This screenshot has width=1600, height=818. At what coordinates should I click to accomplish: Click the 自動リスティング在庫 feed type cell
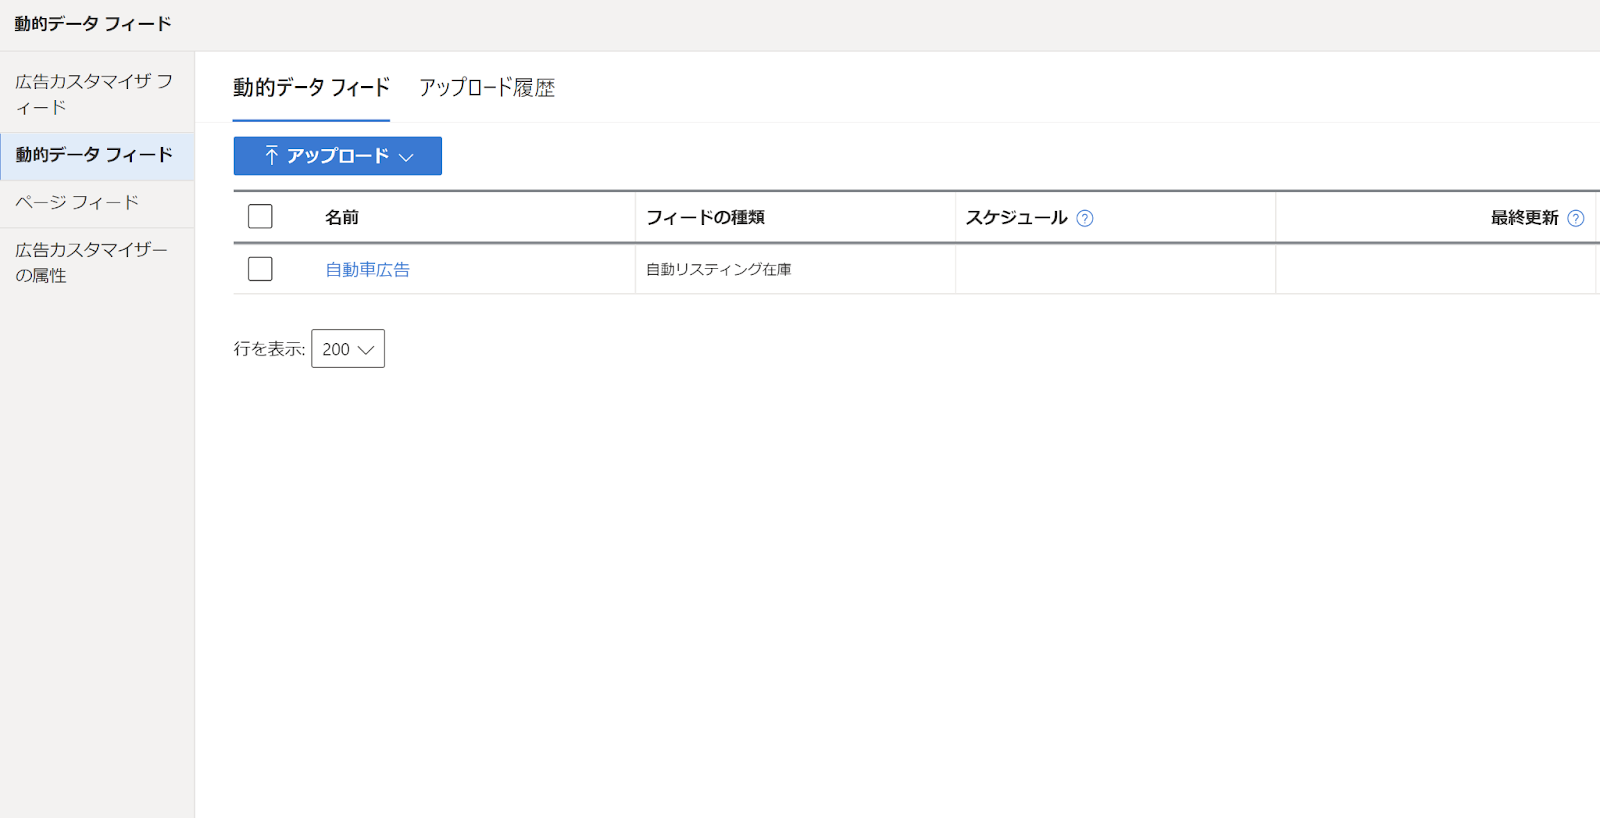point(718,269)
